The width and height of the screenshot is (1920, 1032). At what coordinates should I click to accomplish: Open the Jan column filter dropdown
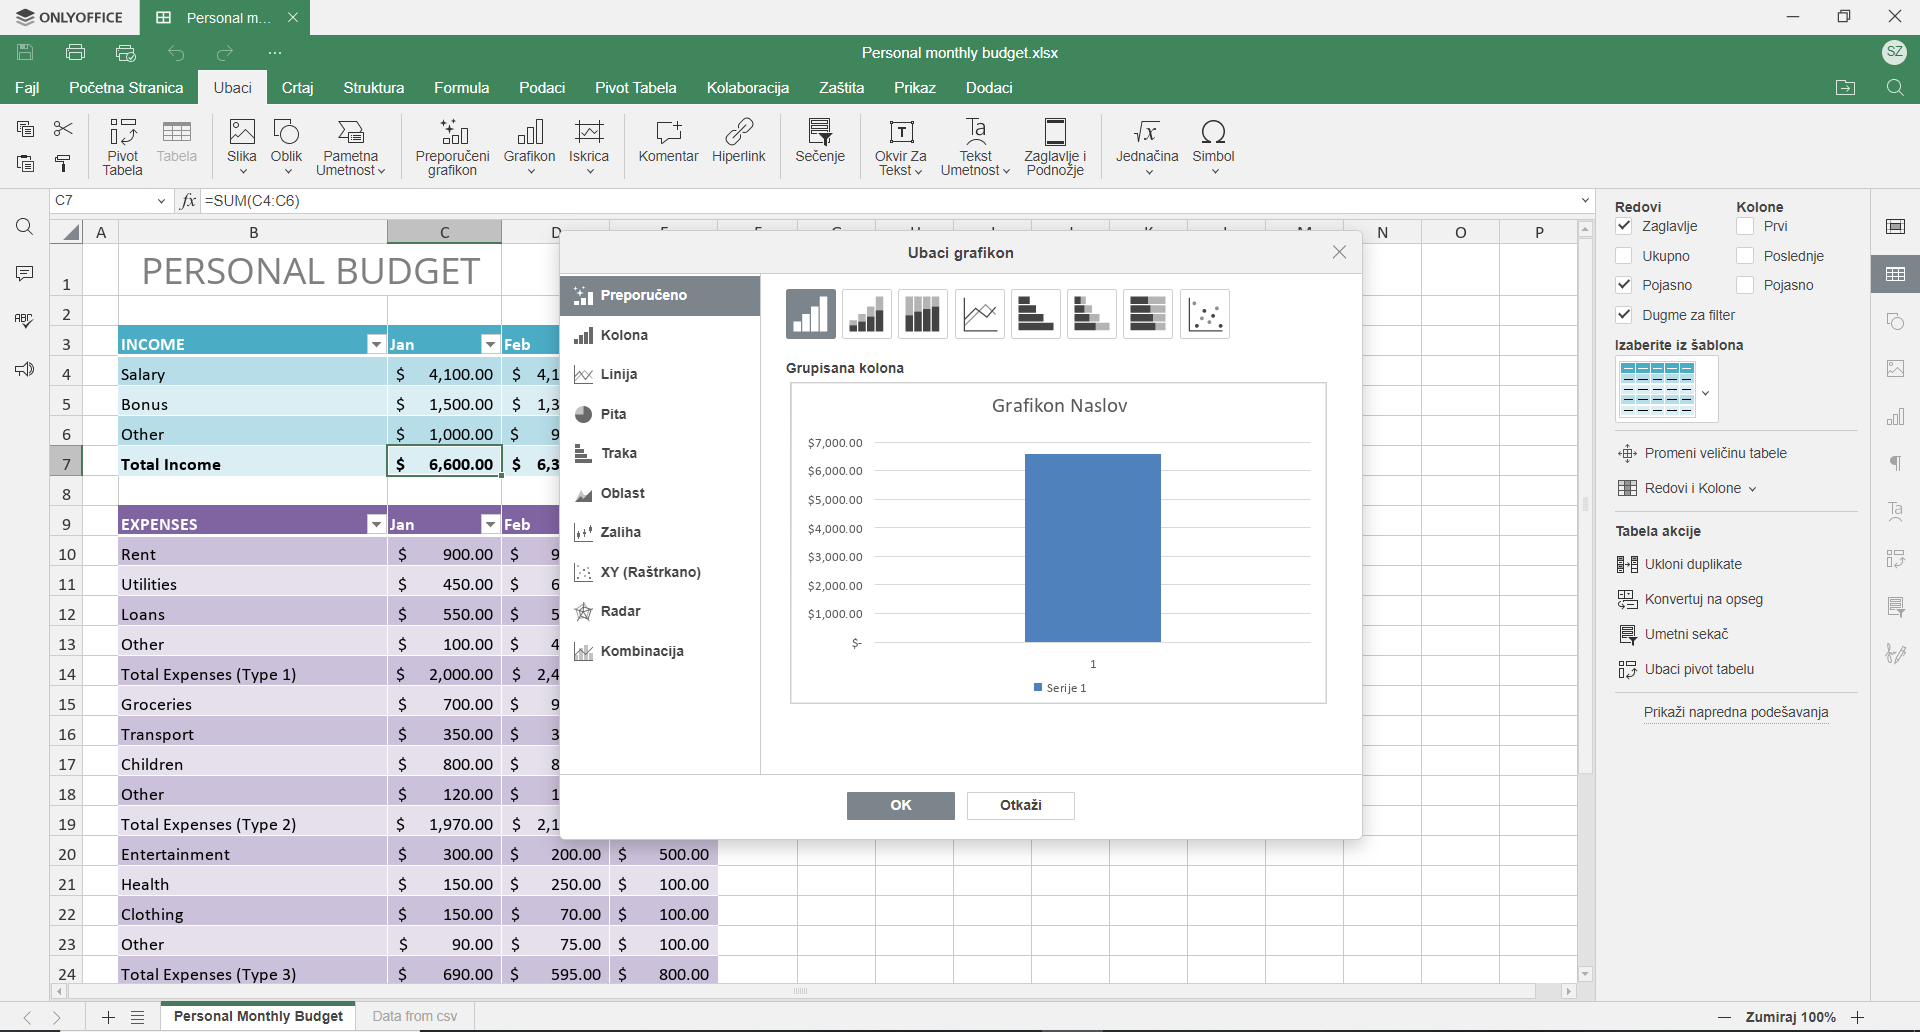[x=490, y=343]
